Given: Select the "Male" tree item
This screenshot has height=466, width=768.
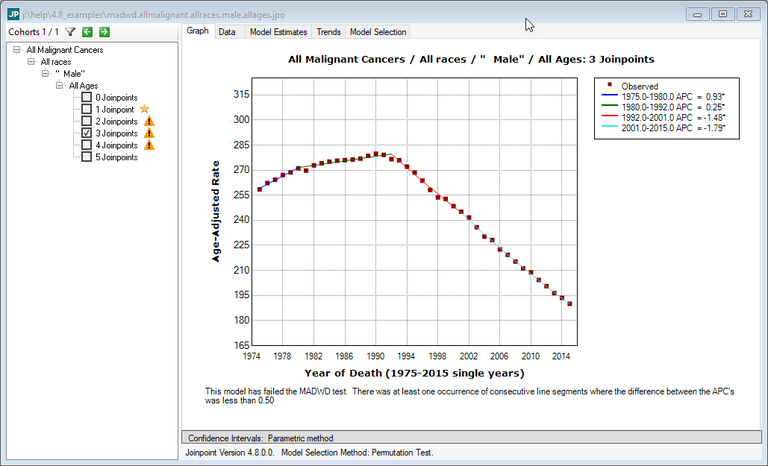Looking at the screenshot, I should (x=68, y=73).
